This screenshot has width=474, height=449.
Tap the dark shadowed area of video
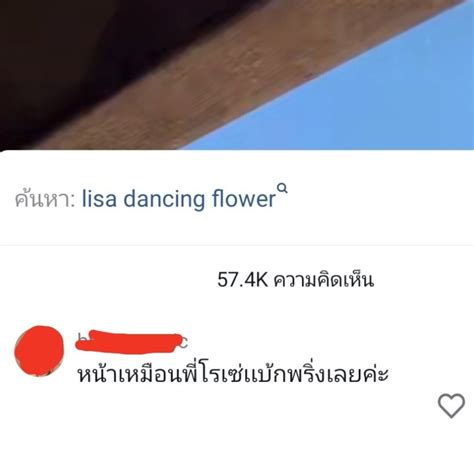click(67, 50)
